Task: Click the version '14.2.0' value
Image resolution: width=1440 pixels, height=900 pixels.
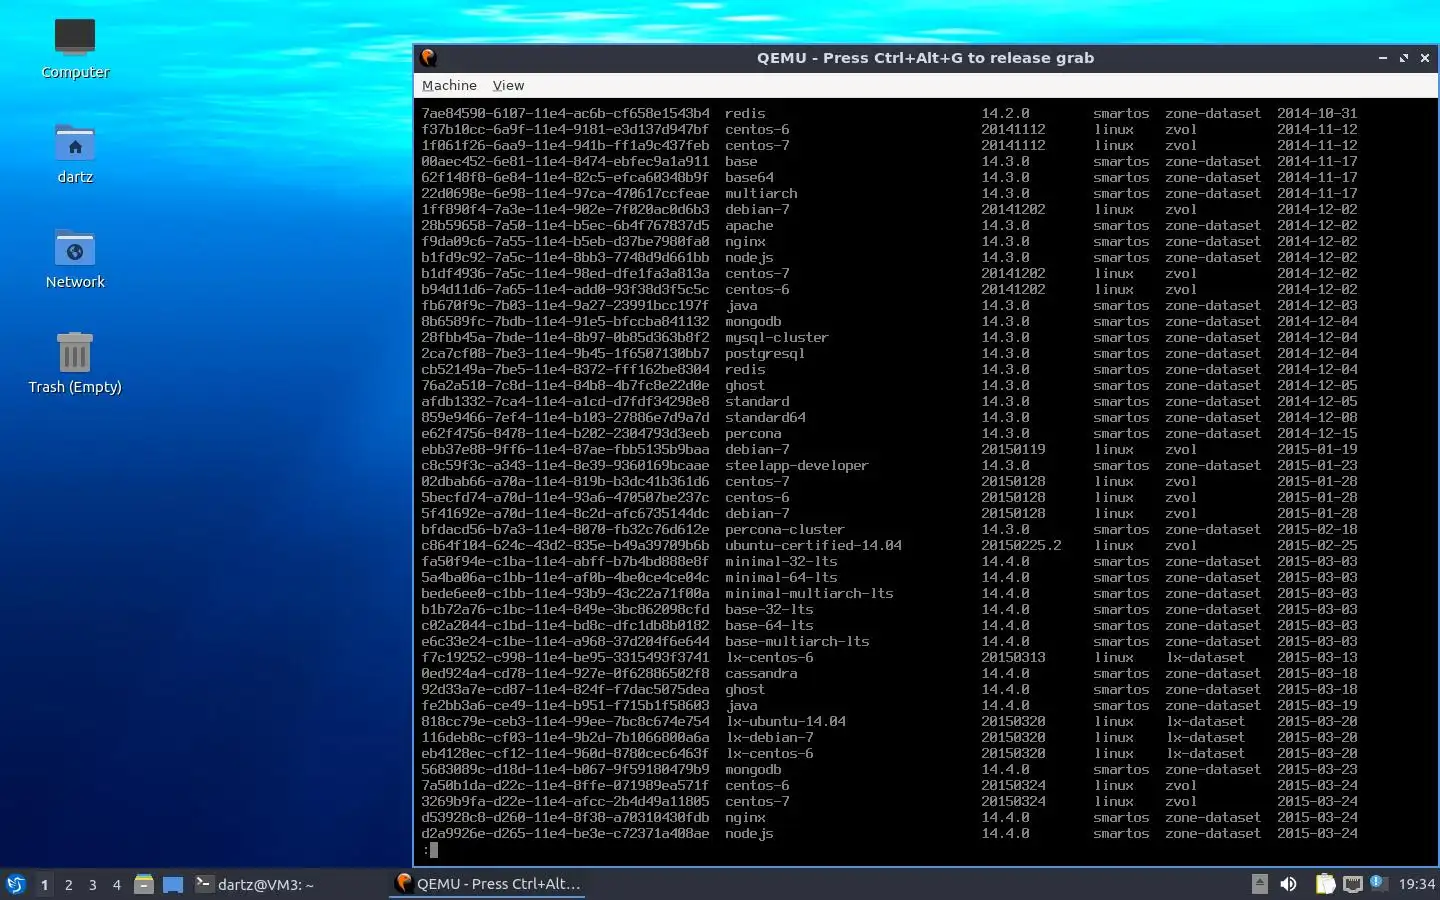Action: click(x=1005, y=113)
